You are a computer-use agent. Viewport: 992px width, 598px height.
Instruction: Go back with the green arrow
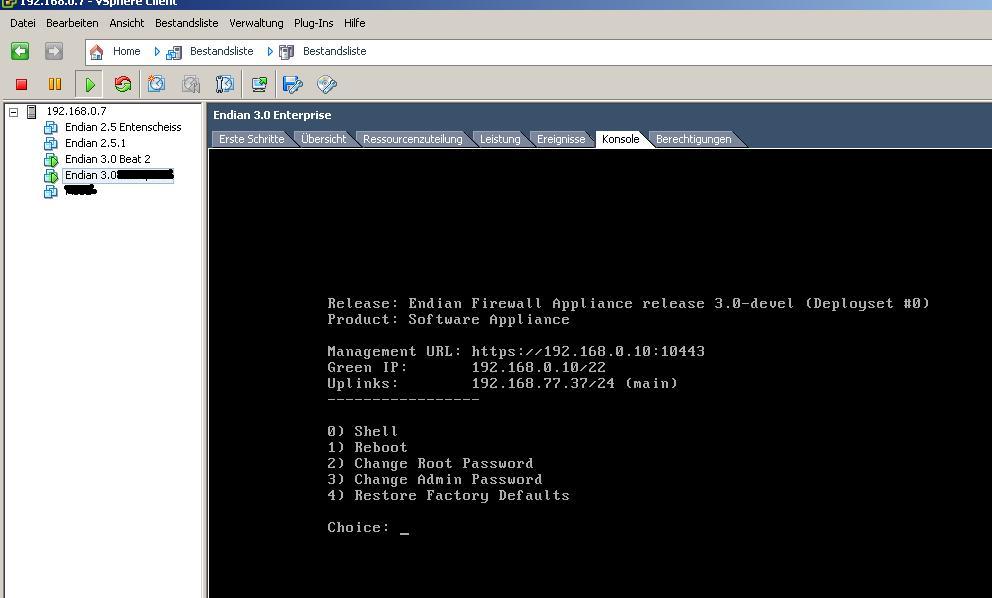20,51
